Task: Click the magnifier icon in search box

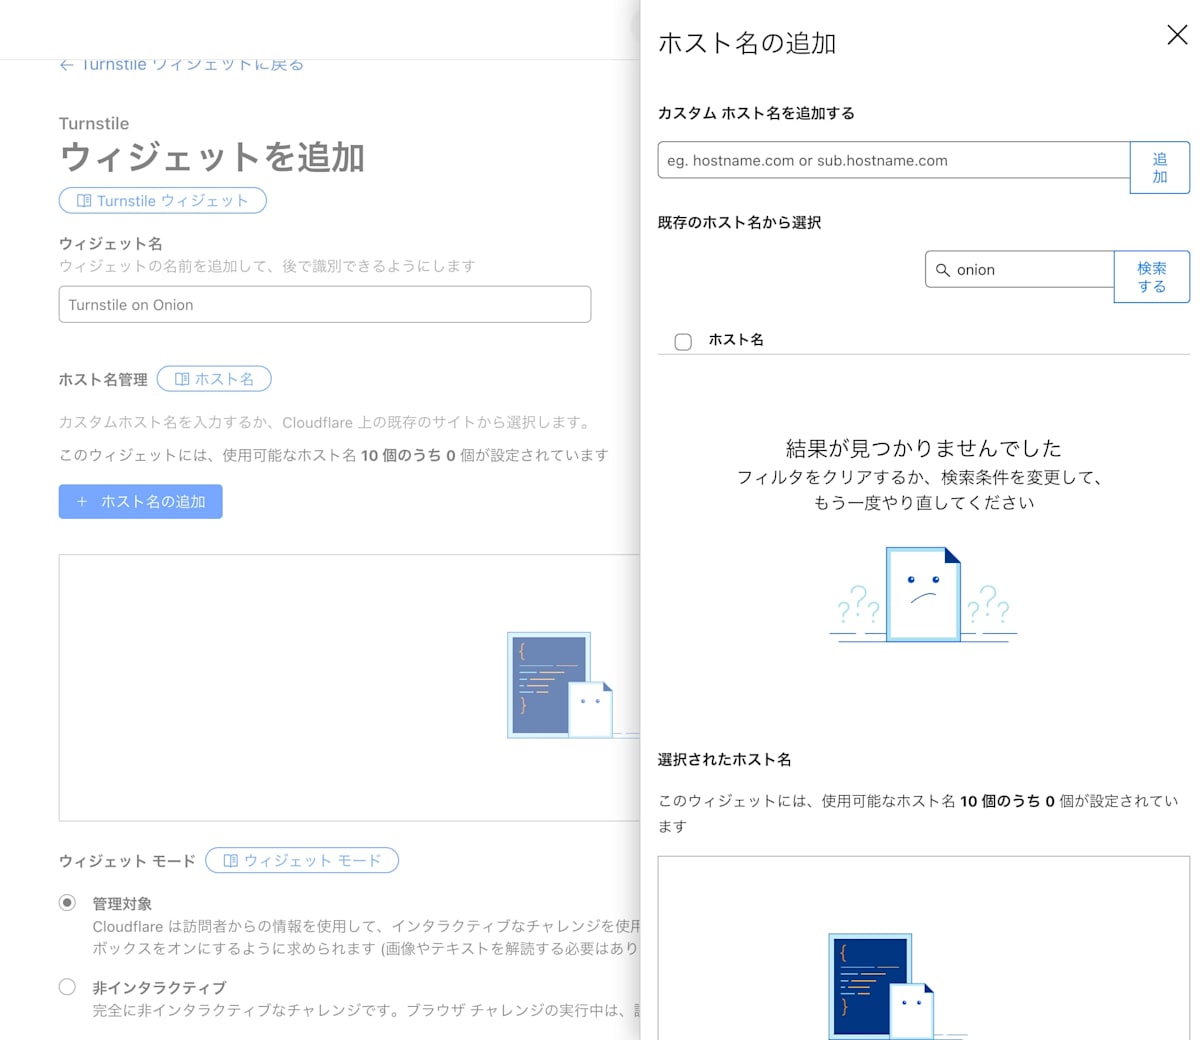Action: [942, 270]
